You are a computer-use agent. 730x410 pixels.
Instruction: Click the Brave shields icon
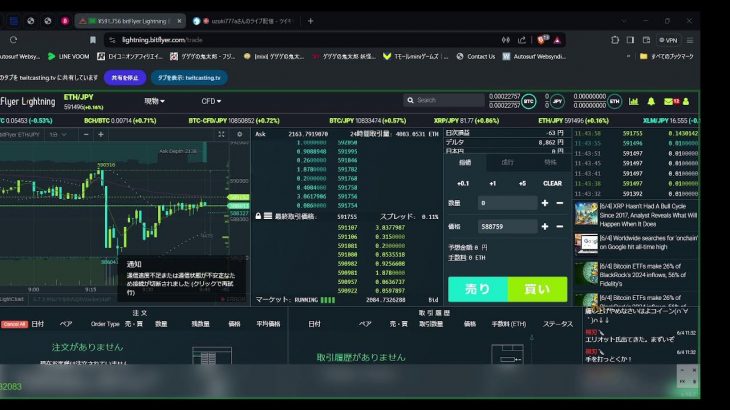[x=542, y=40]
